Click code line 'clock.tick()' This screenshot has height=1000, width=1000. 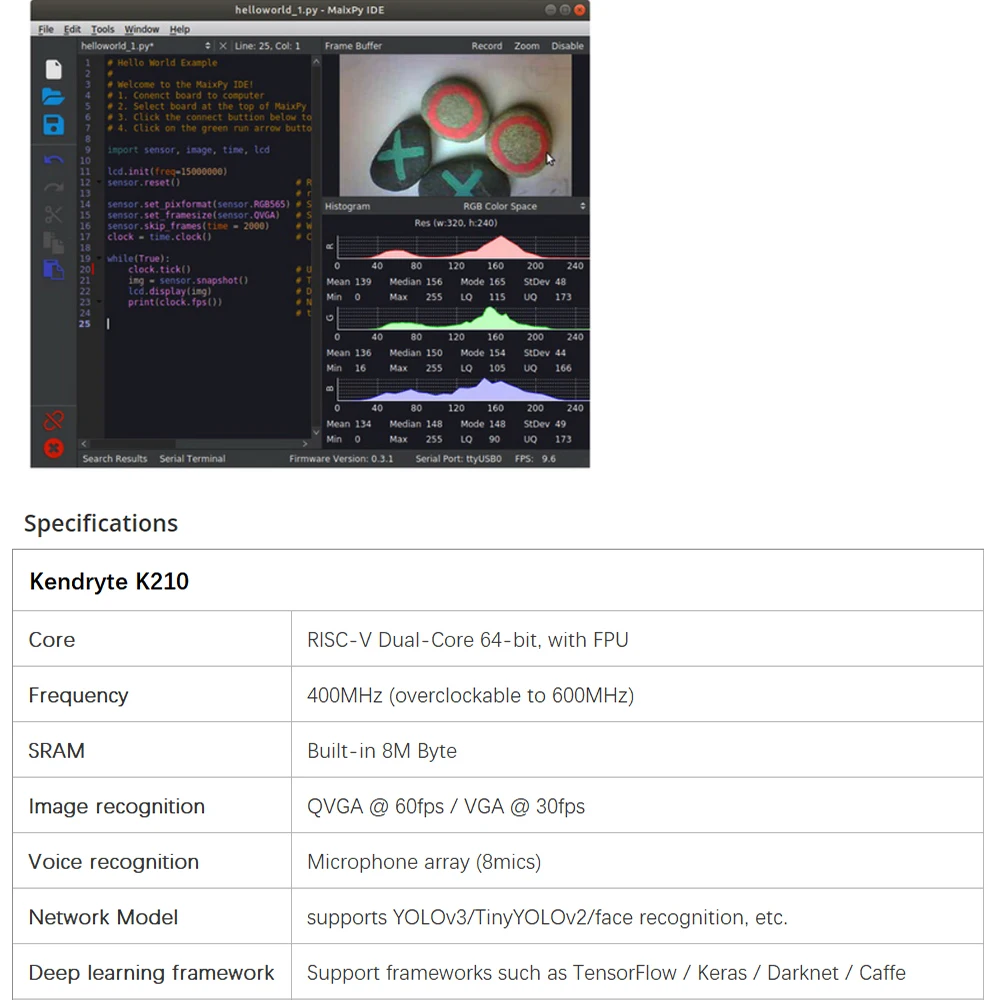click(x=159, y=269)
